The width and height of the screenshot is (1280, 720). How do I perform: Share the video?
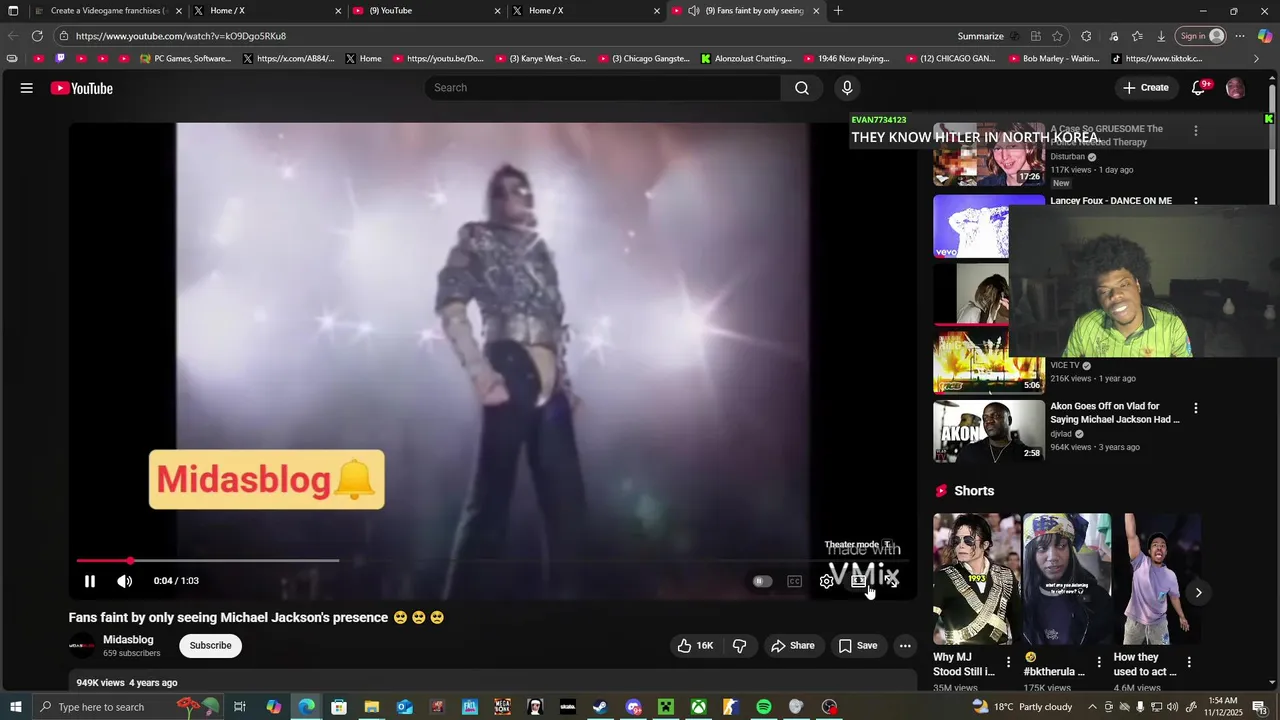[793, 646]
